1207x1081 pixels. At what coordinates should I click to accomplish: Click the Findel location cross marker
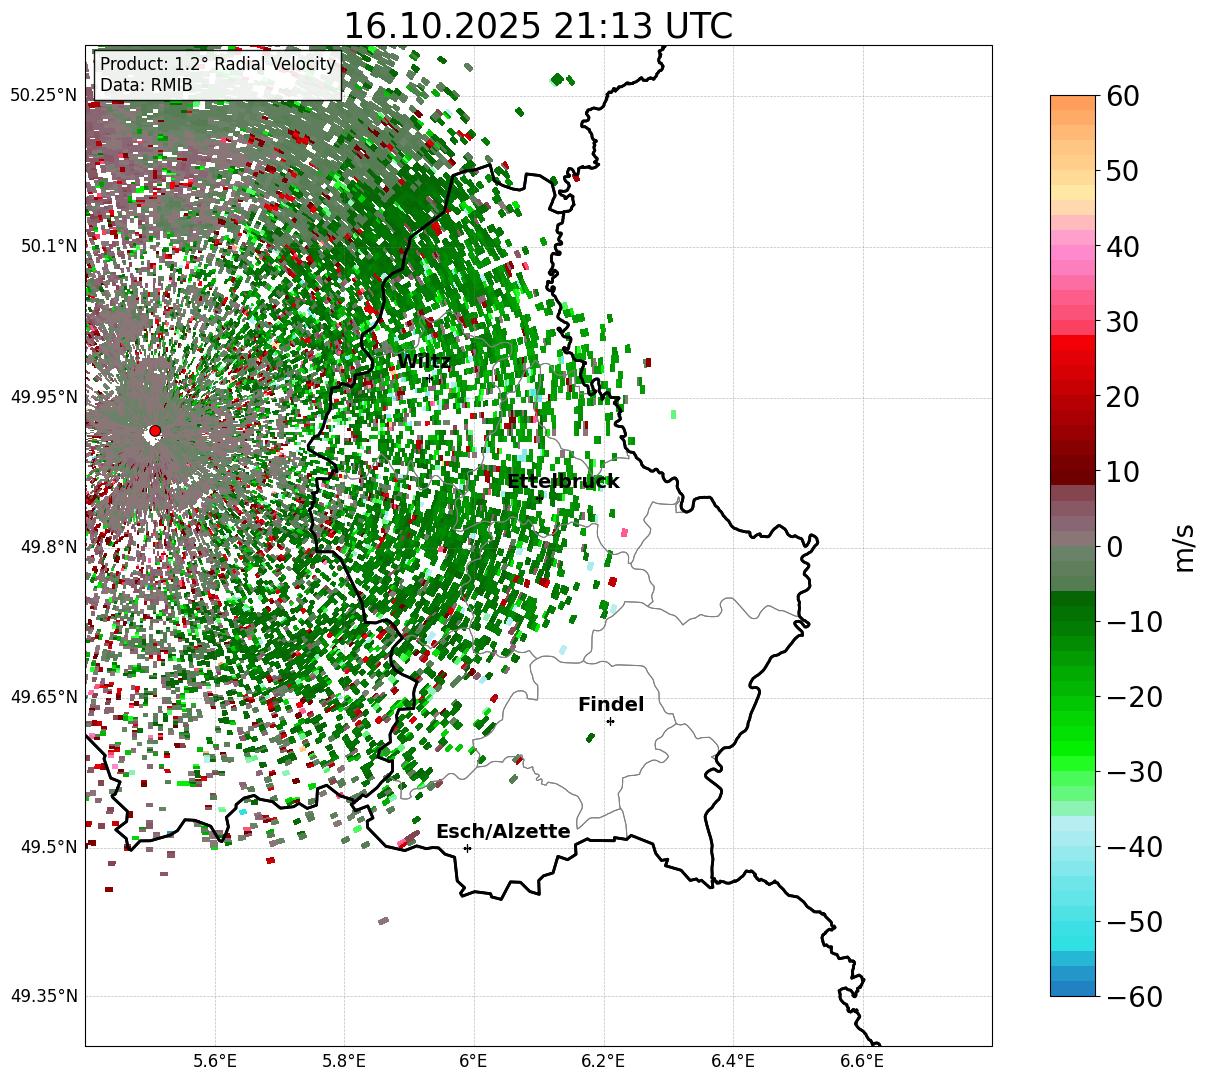[610, 721]
